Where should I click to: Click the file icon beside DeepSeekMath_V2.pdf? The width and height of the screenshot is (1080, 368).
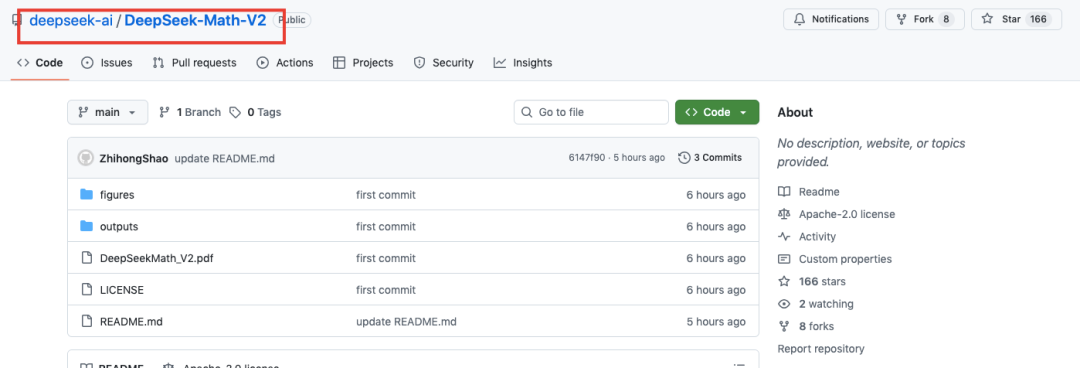pos(86,258)
